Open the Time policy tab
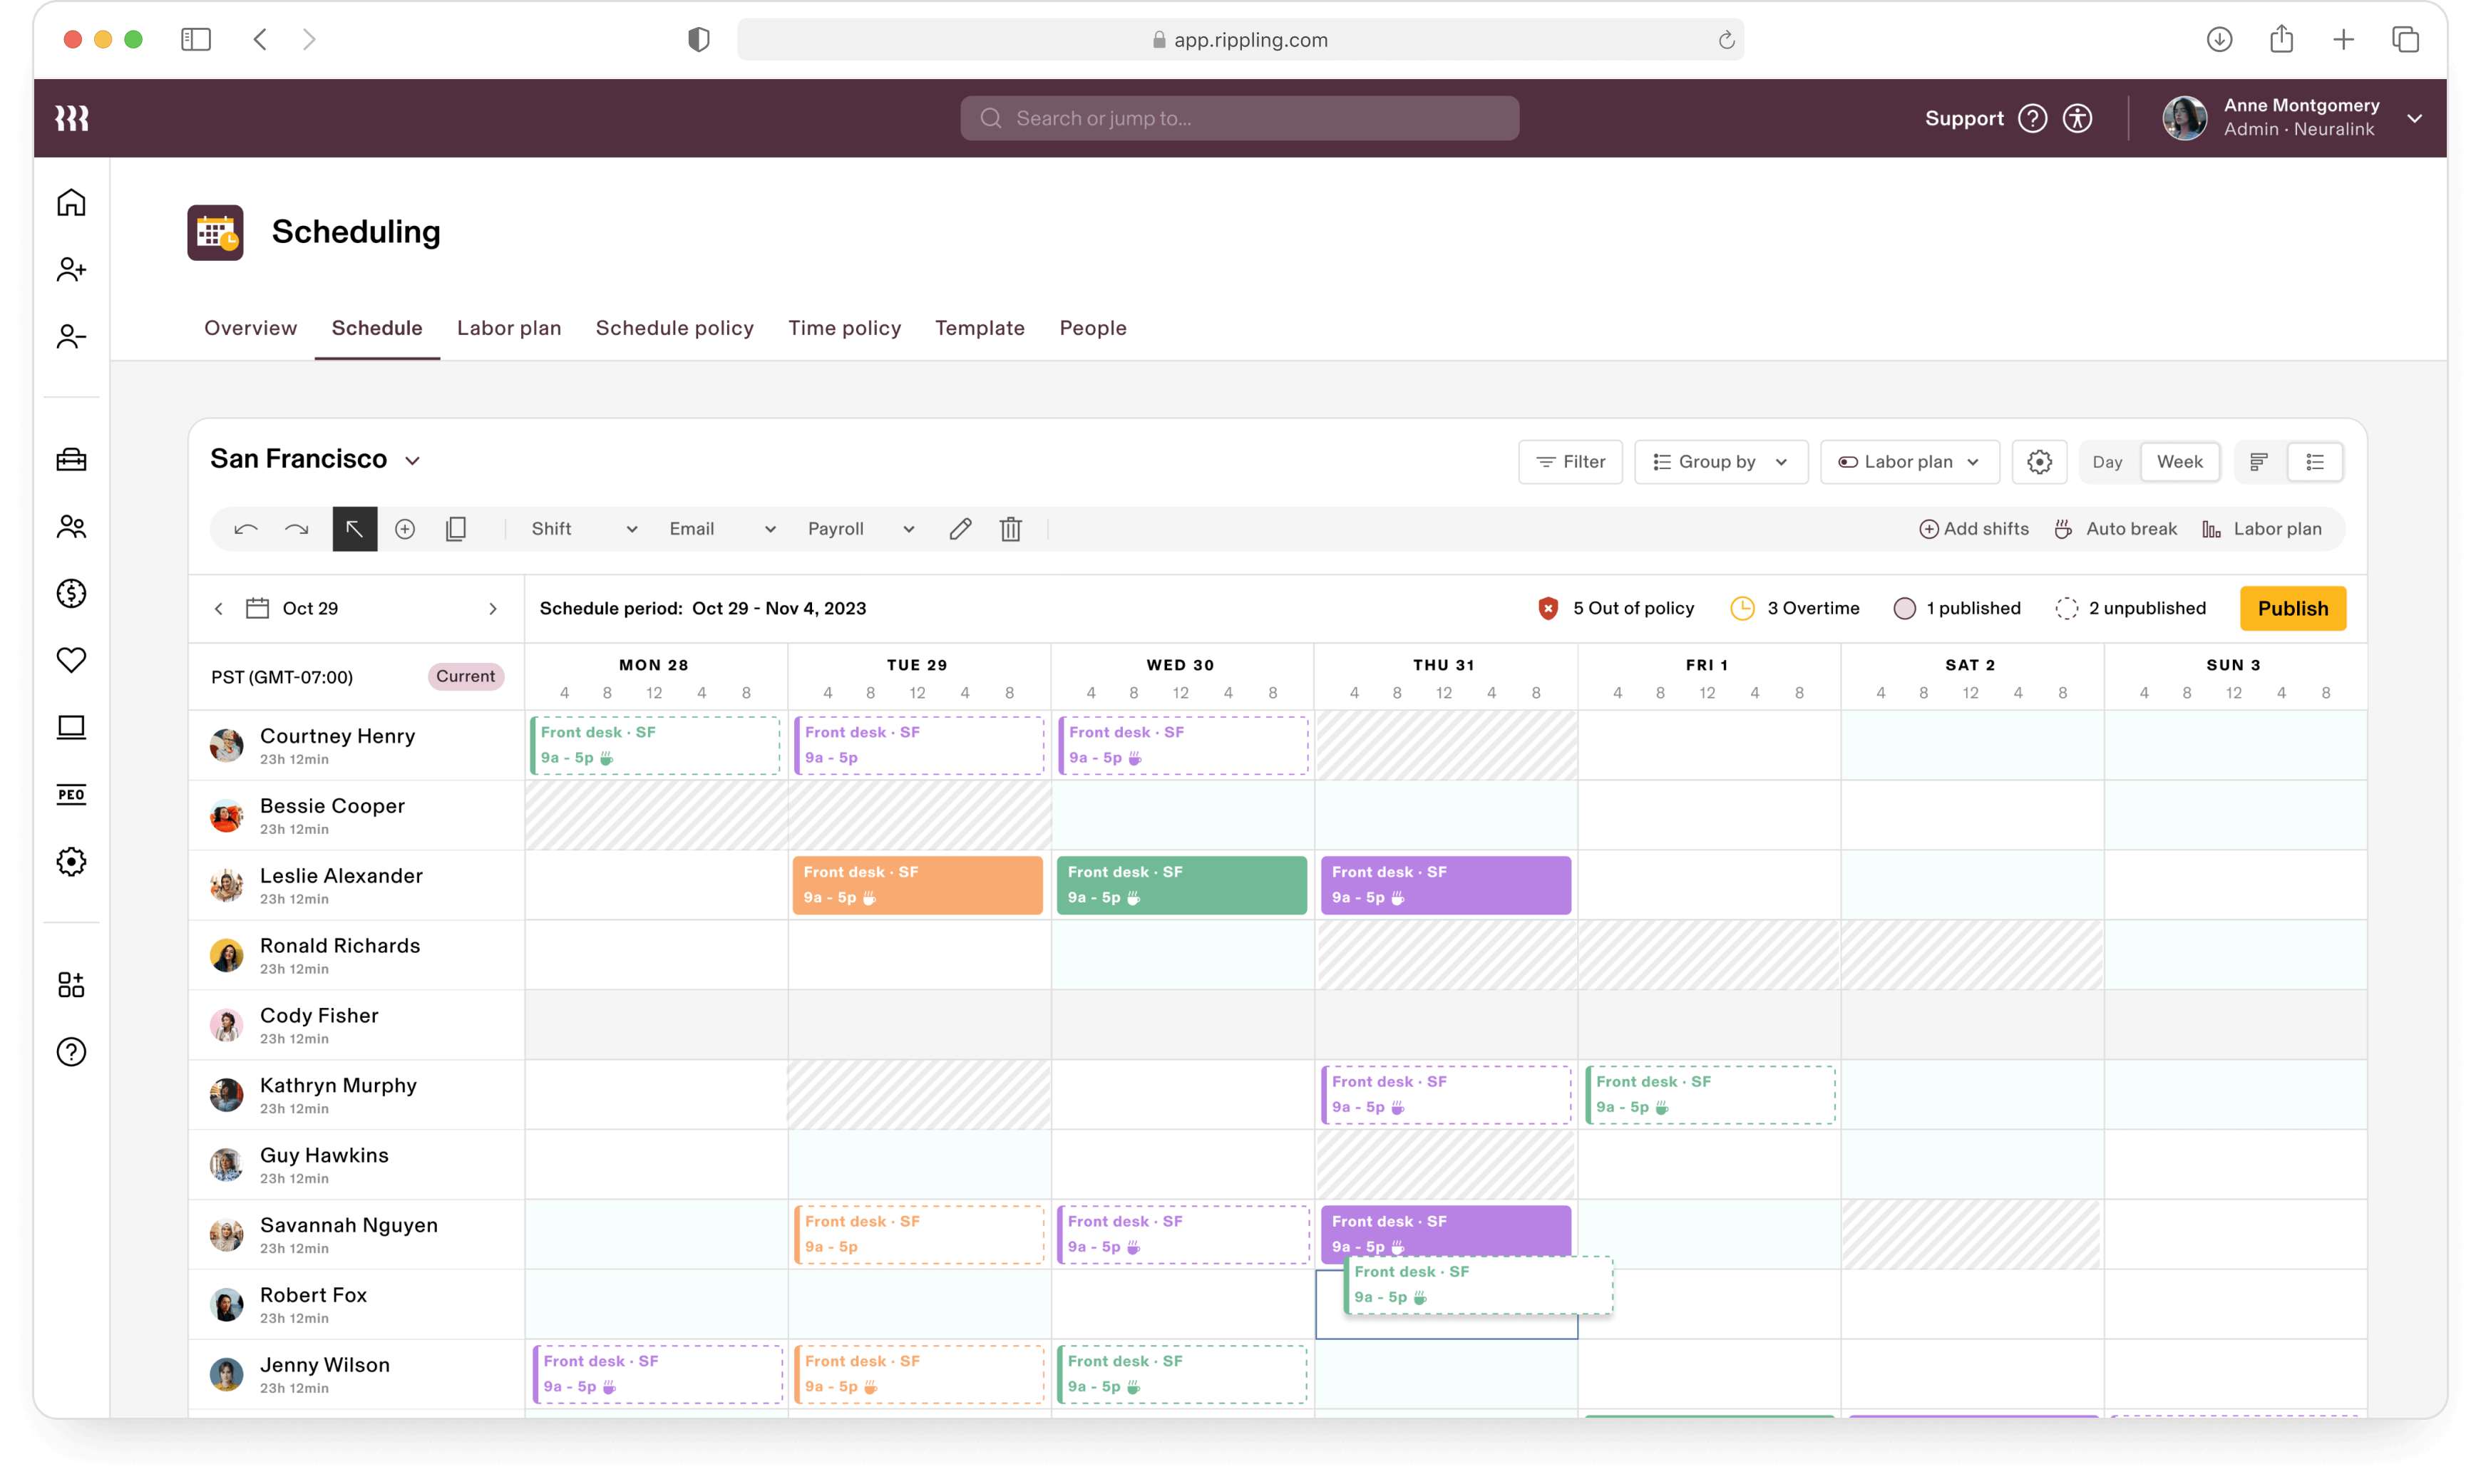Screen dimensions: 2481x1484 pyautogui.click(x=844, y=328)
